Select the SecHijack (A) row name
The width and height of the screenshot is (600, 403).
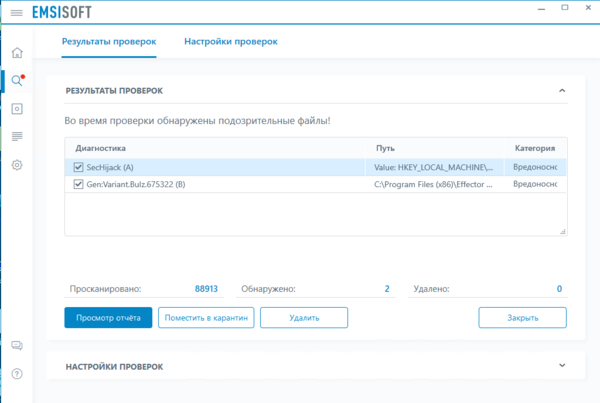click(110, 167)
